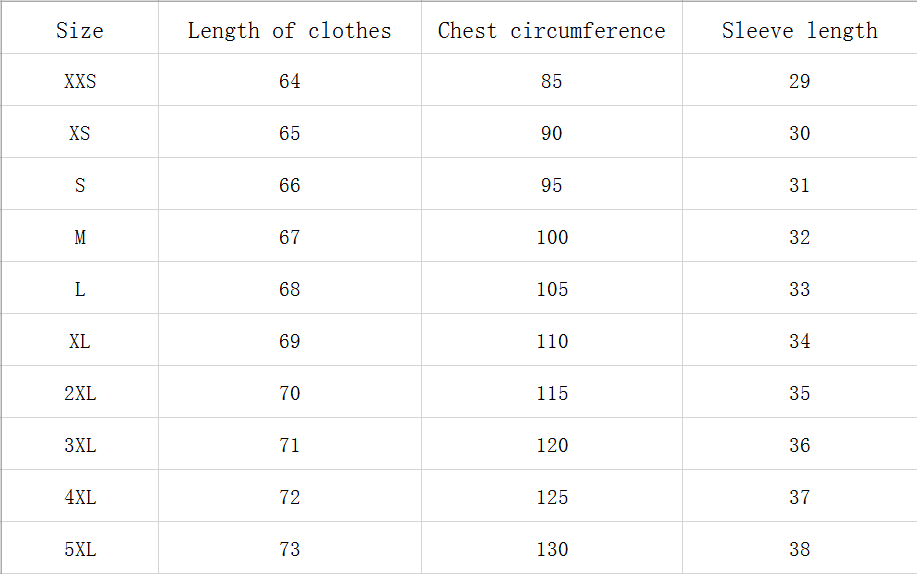Click the Chest circumference header cell
This screenshot has height=574, width=917.
point(551,30)
